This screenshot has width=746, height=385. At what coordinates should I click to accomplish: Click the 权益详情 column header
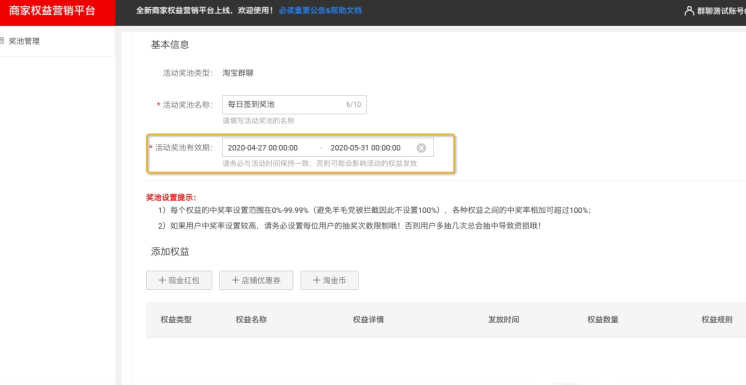368,320
